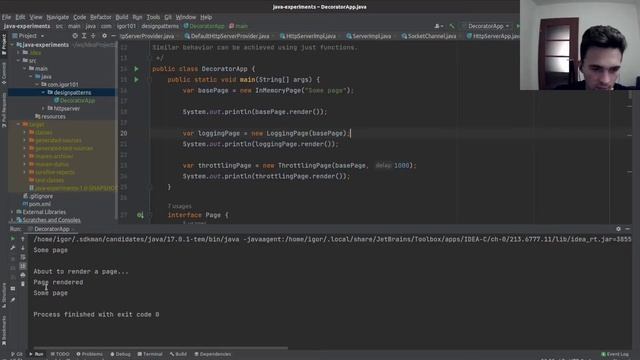Image resolution: width=640 pixels, height=360 pixels.
Task: Open the Run panel layout icon
Action: (13, 289)
